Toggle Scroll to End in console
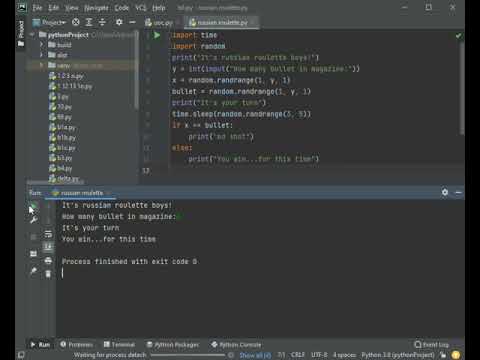 tap(48, 247)
